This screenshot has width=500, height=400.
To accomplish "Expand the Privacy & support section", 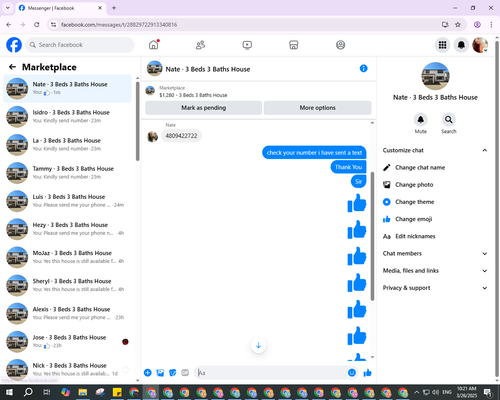I will click(x=484, y=288).
